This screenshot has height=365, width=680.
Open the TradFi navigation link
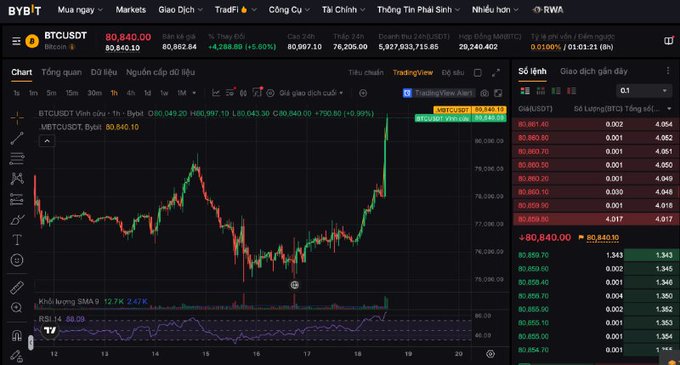235,10
